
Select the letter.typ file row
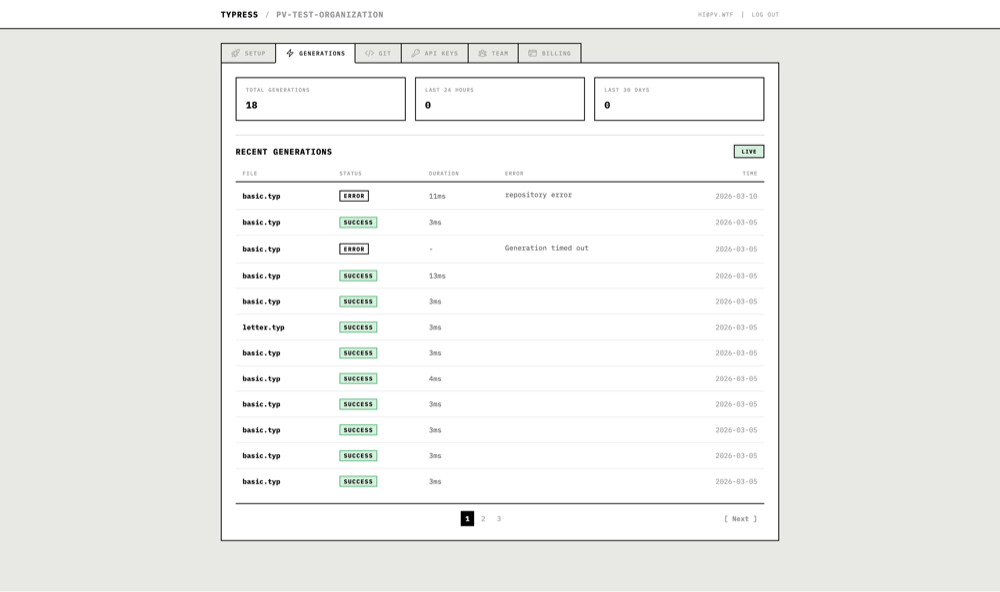coord(500,327)
